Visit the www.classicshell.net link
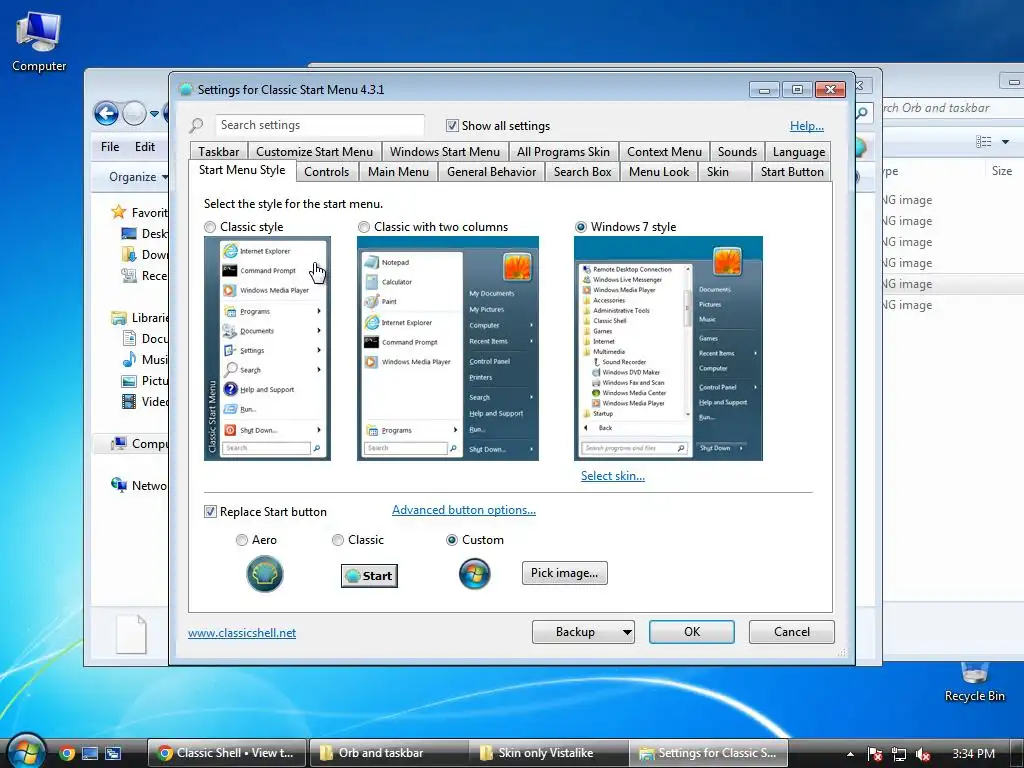The width and height of the screenshot is (1024, 768). pos(242,633)
